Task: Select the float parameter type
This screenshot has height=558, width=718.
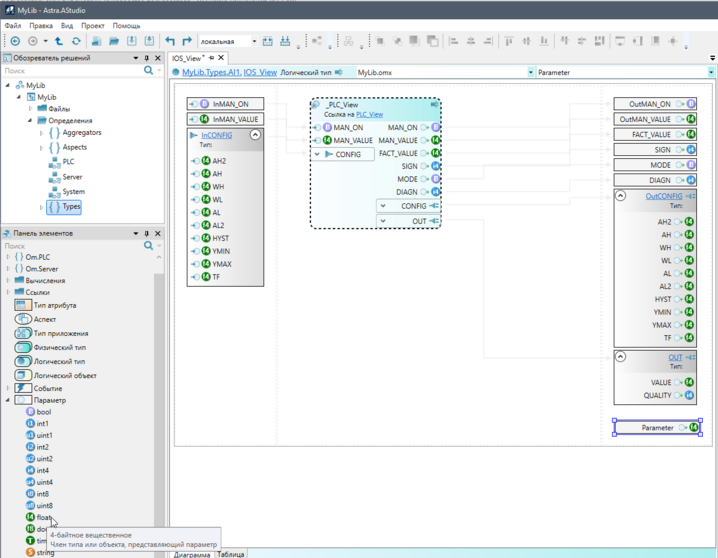Action: click(44, 517)
